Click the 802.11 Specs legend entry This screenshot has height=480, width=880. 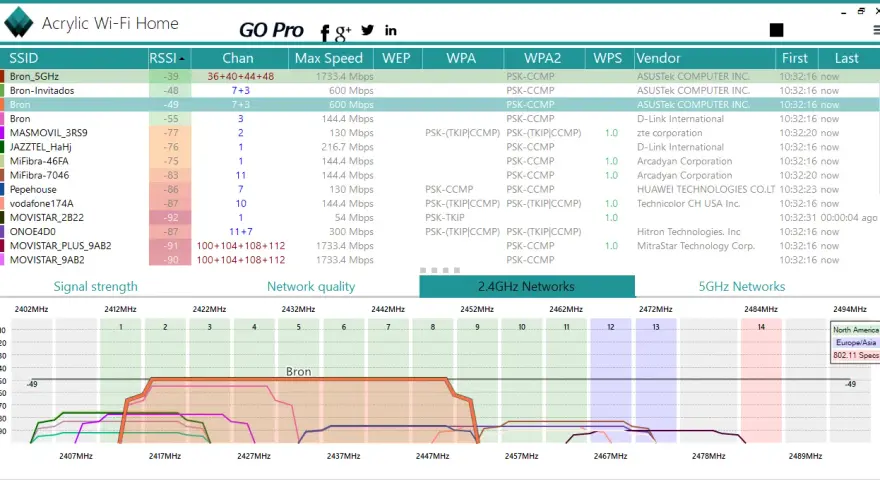click(x=855, y=355)
